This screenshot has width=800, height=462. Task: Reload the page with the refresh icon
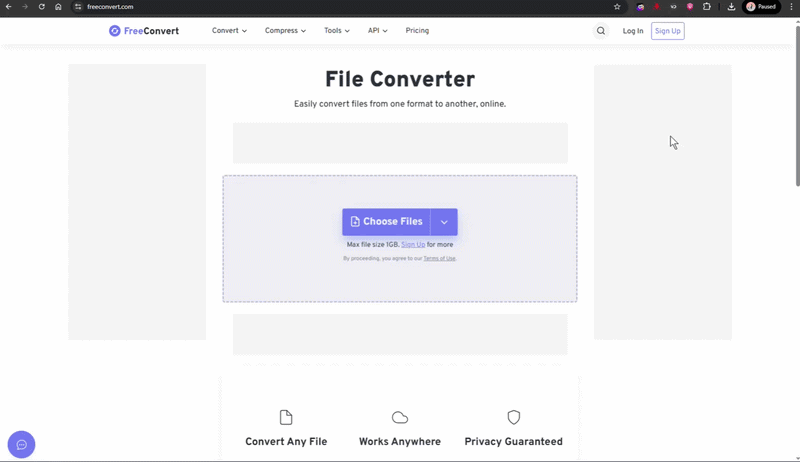(42, 7)
